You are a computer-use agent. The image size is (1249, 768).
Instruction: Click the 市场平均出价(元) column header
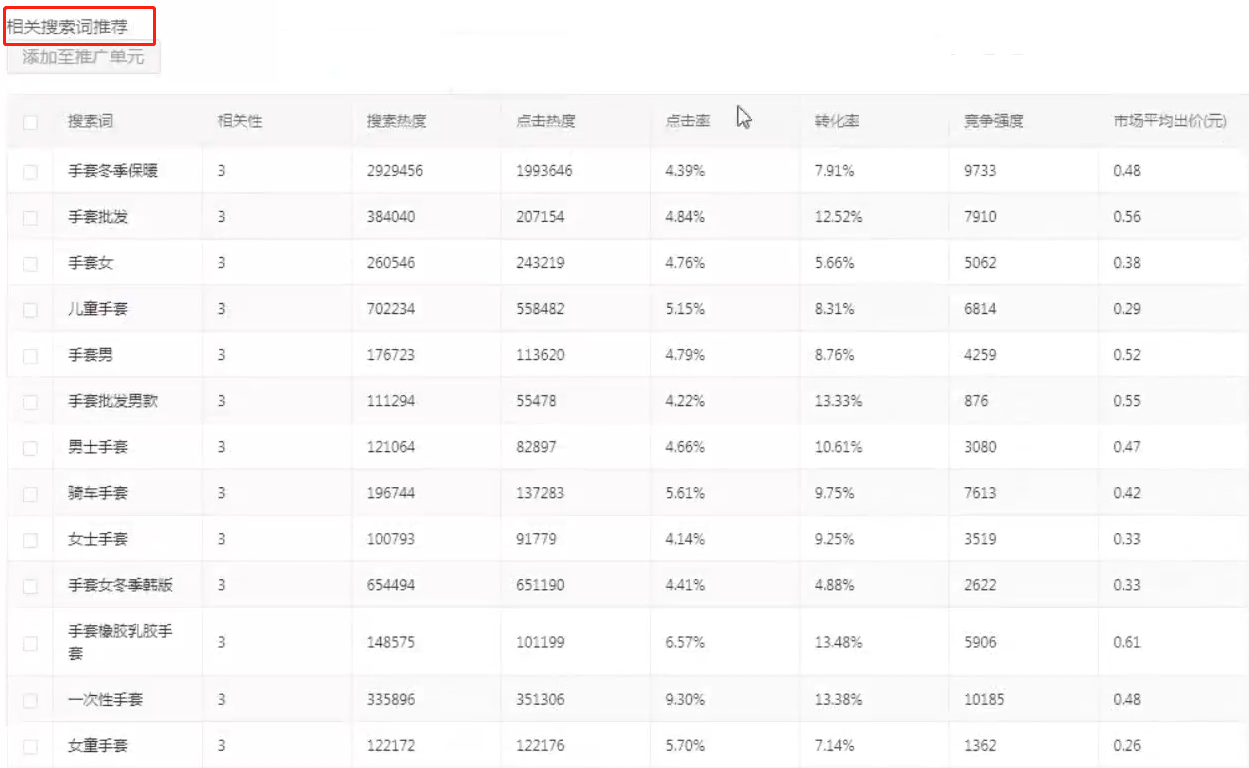(x=1170, y=122)
